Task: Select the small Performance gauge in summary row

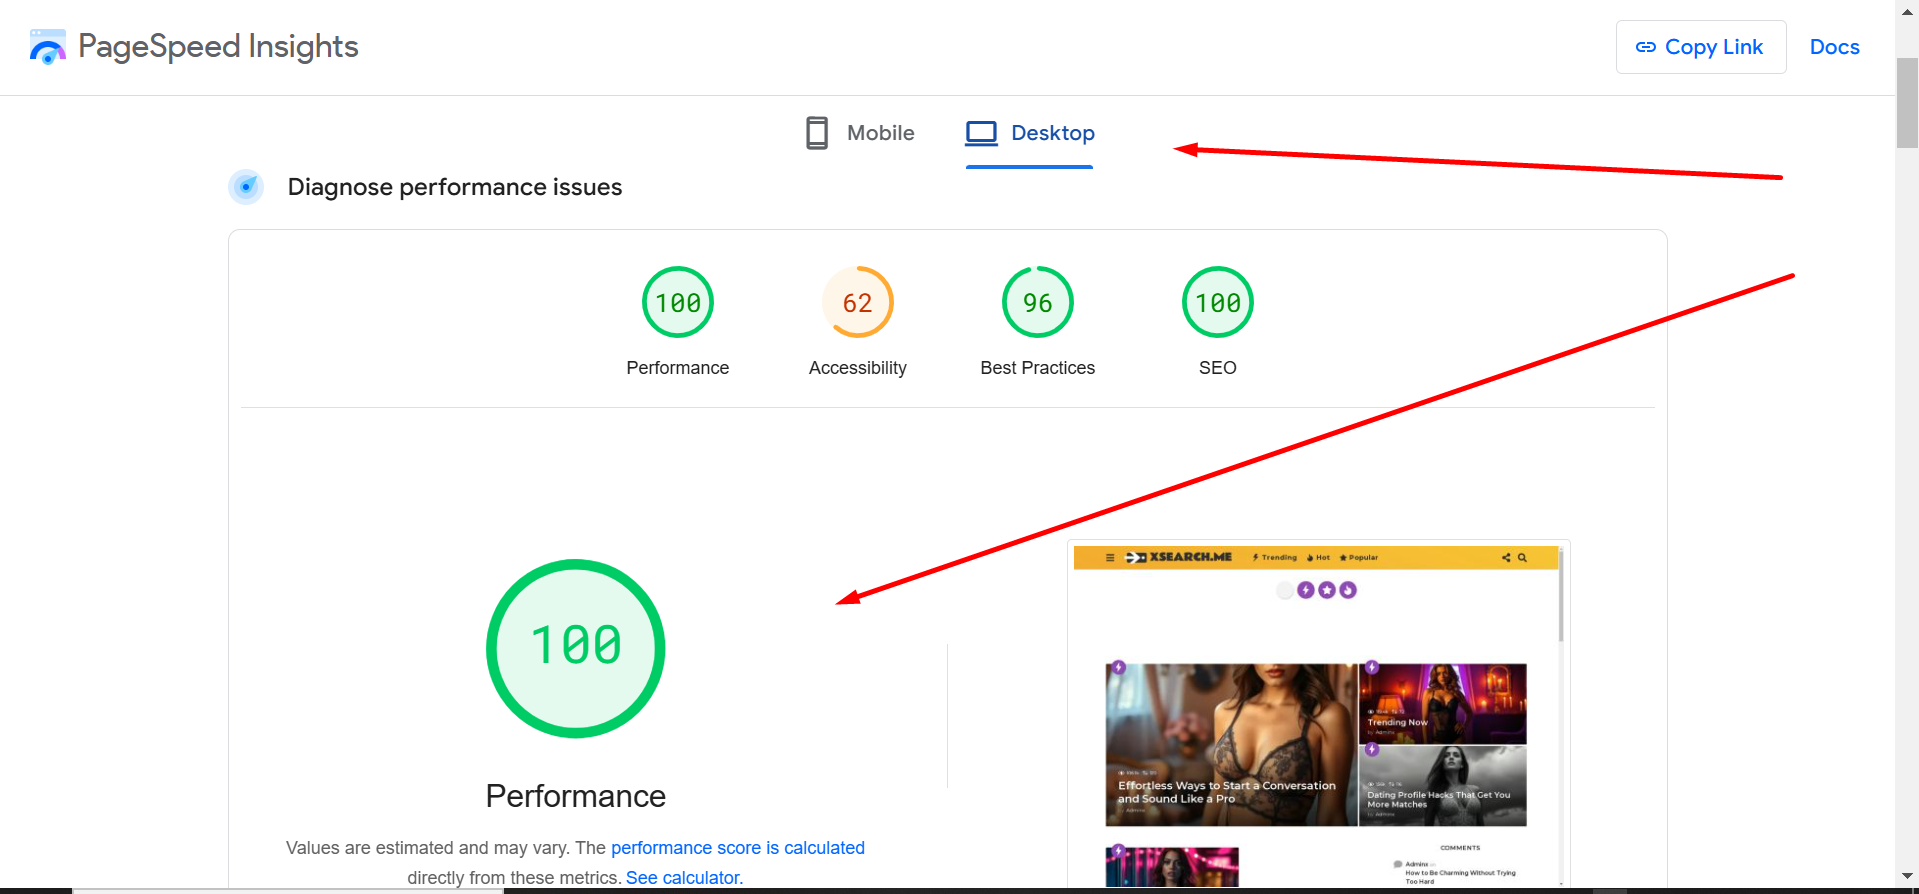Action: click(678, 303)
